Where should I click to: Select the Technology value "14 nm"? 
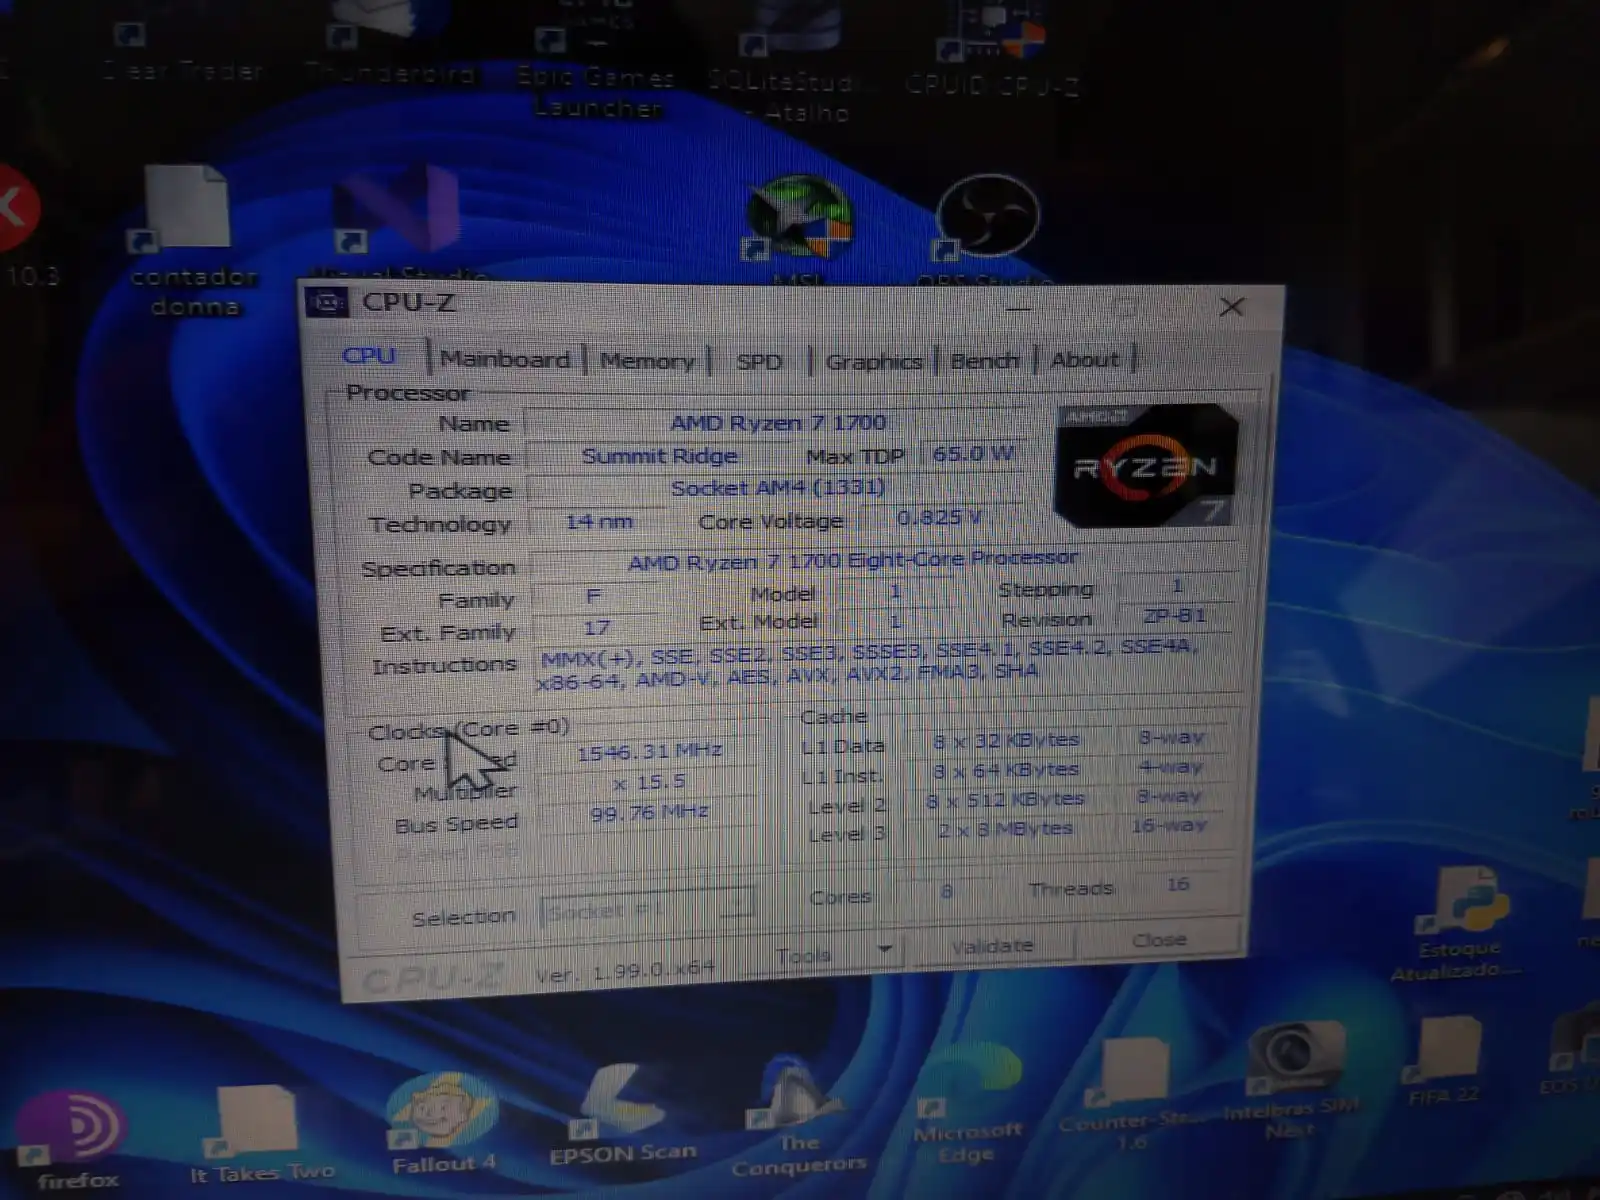tap(599, 522)
